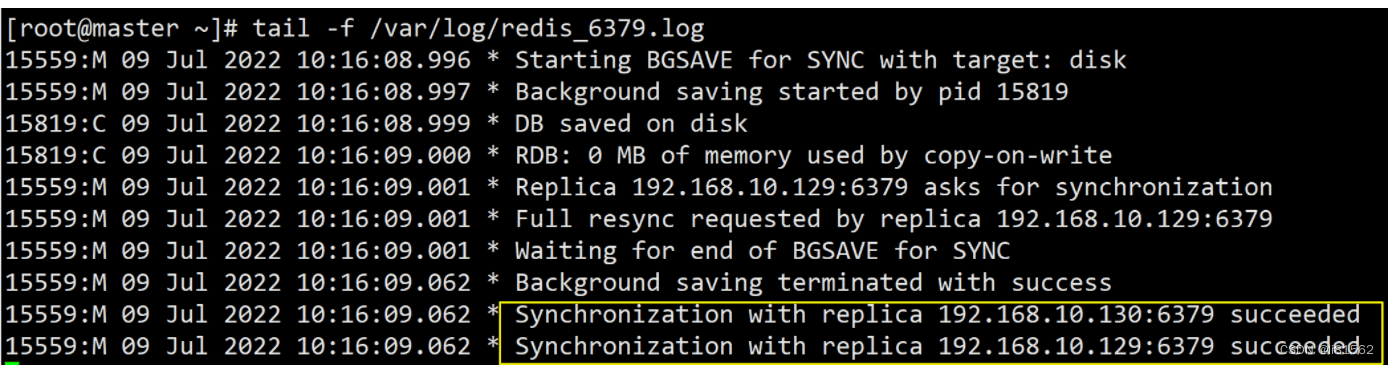Image resolution: width=1390 pixels, height=365 pixels.
Task: Click the Waiting for end of BGSAVE line
Action: [x=508, y=251]
